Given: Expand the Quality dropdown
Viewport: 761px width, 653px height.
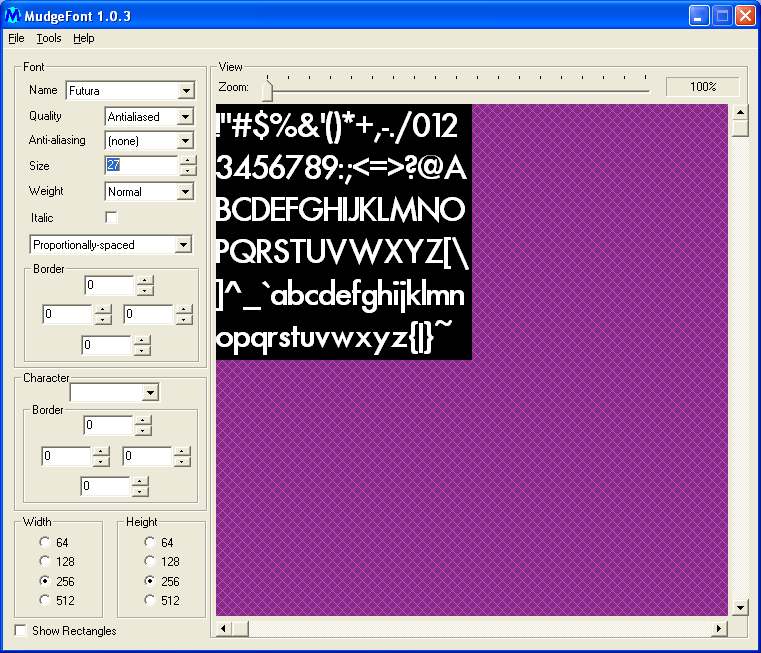Looking at the screenshot, I should (x=184, y=117).
